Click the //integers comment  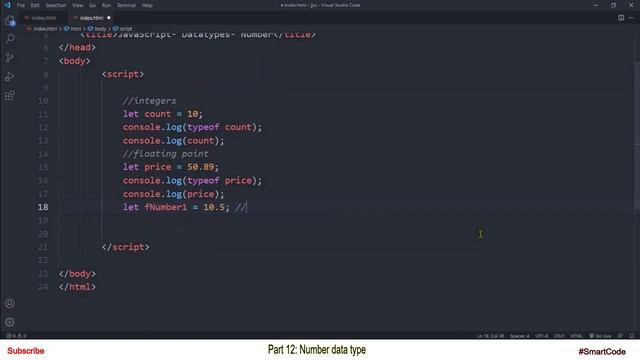(149, 100)
